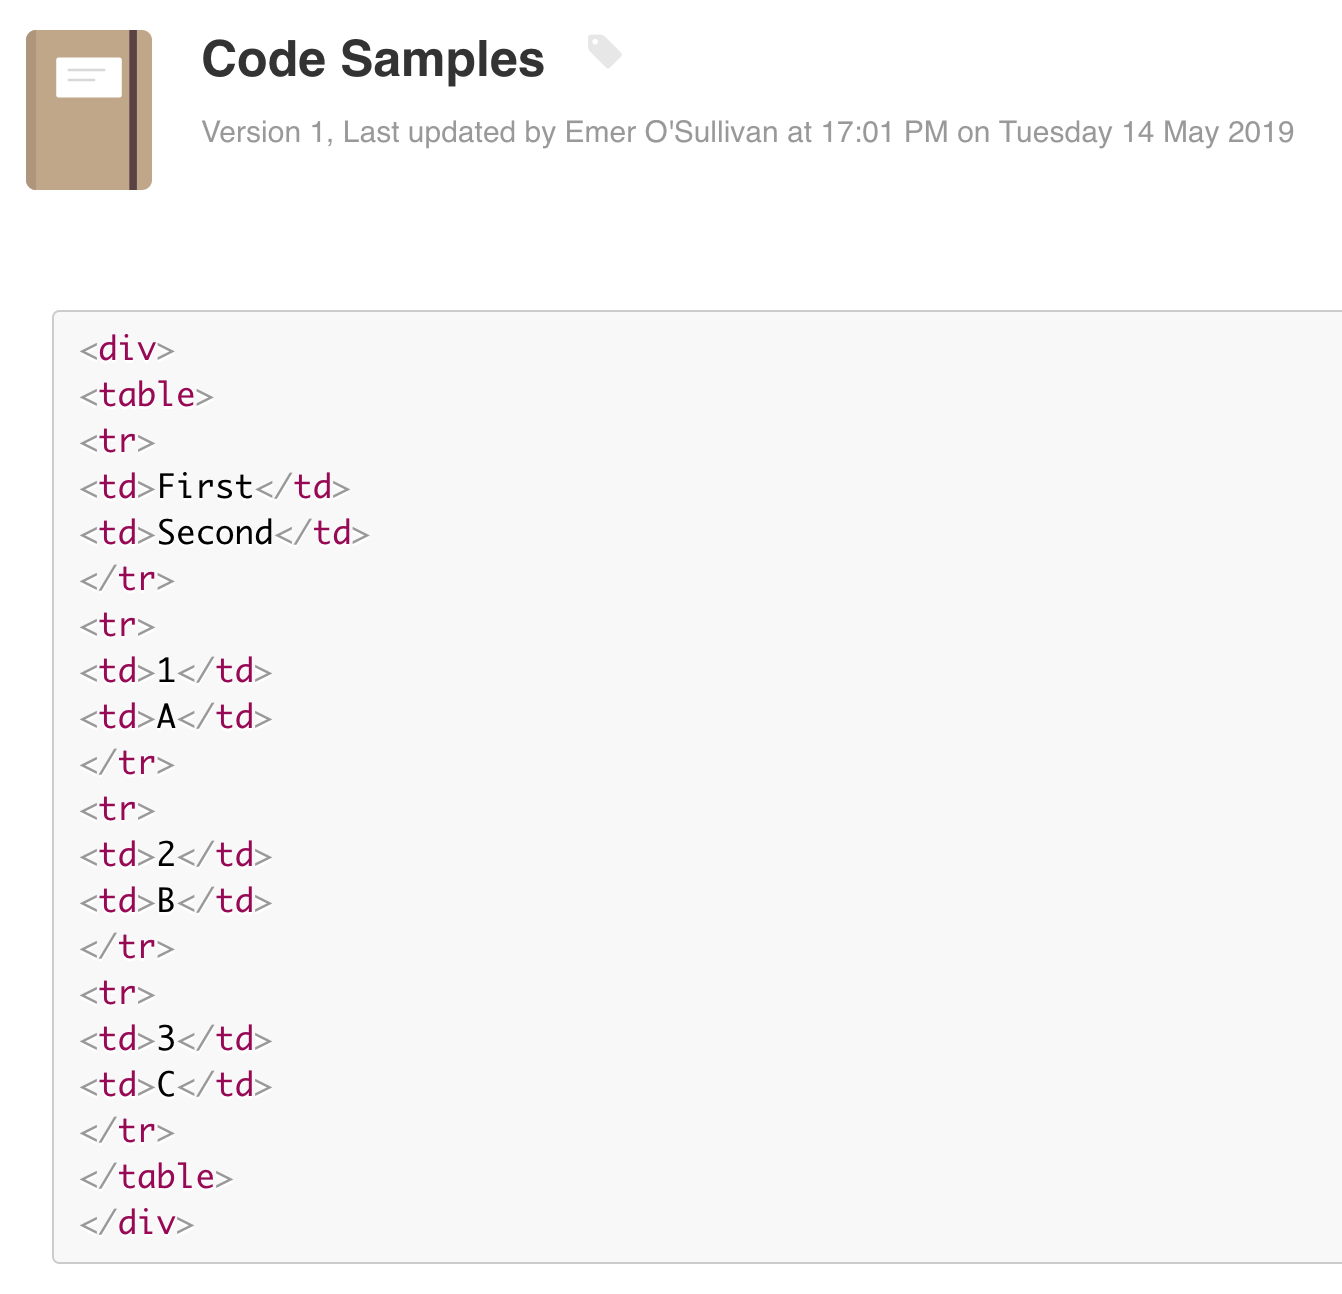Click the Code Samples title
This screenshot has height=1294, width=1342.
373,59
